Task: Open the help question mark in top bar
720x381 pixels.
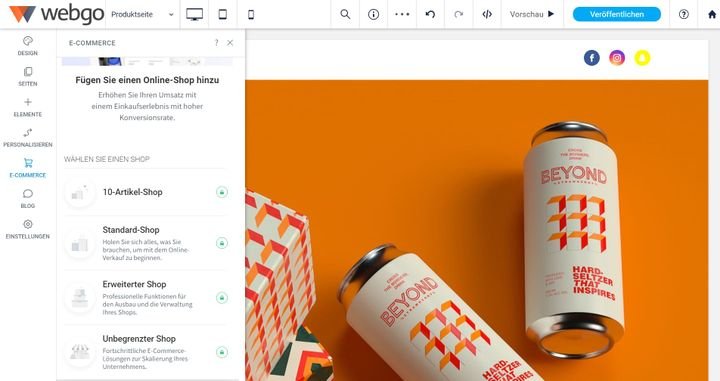Action: [x=684, y=14]
